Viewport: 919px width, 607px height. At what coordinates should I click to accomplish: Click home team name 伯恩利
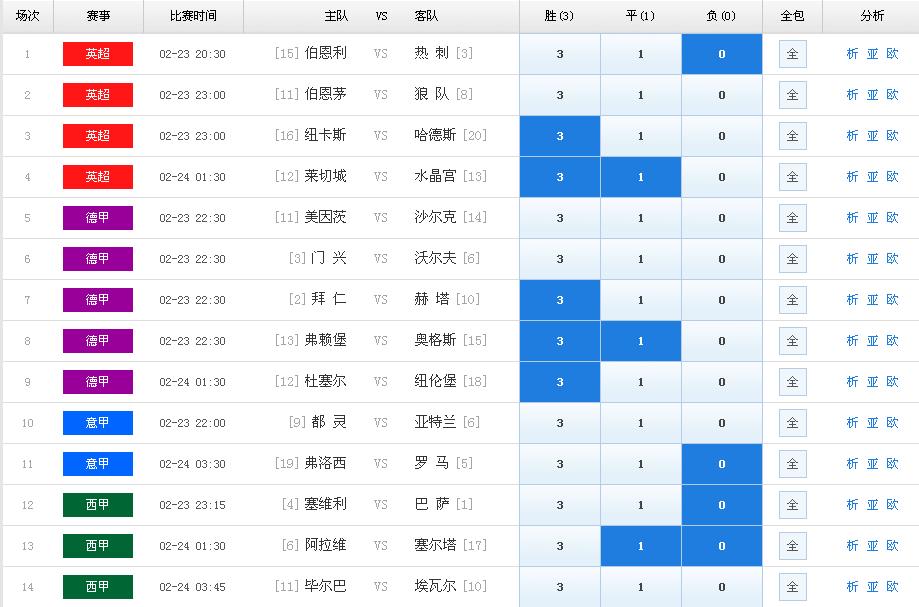tap(326, 53)
